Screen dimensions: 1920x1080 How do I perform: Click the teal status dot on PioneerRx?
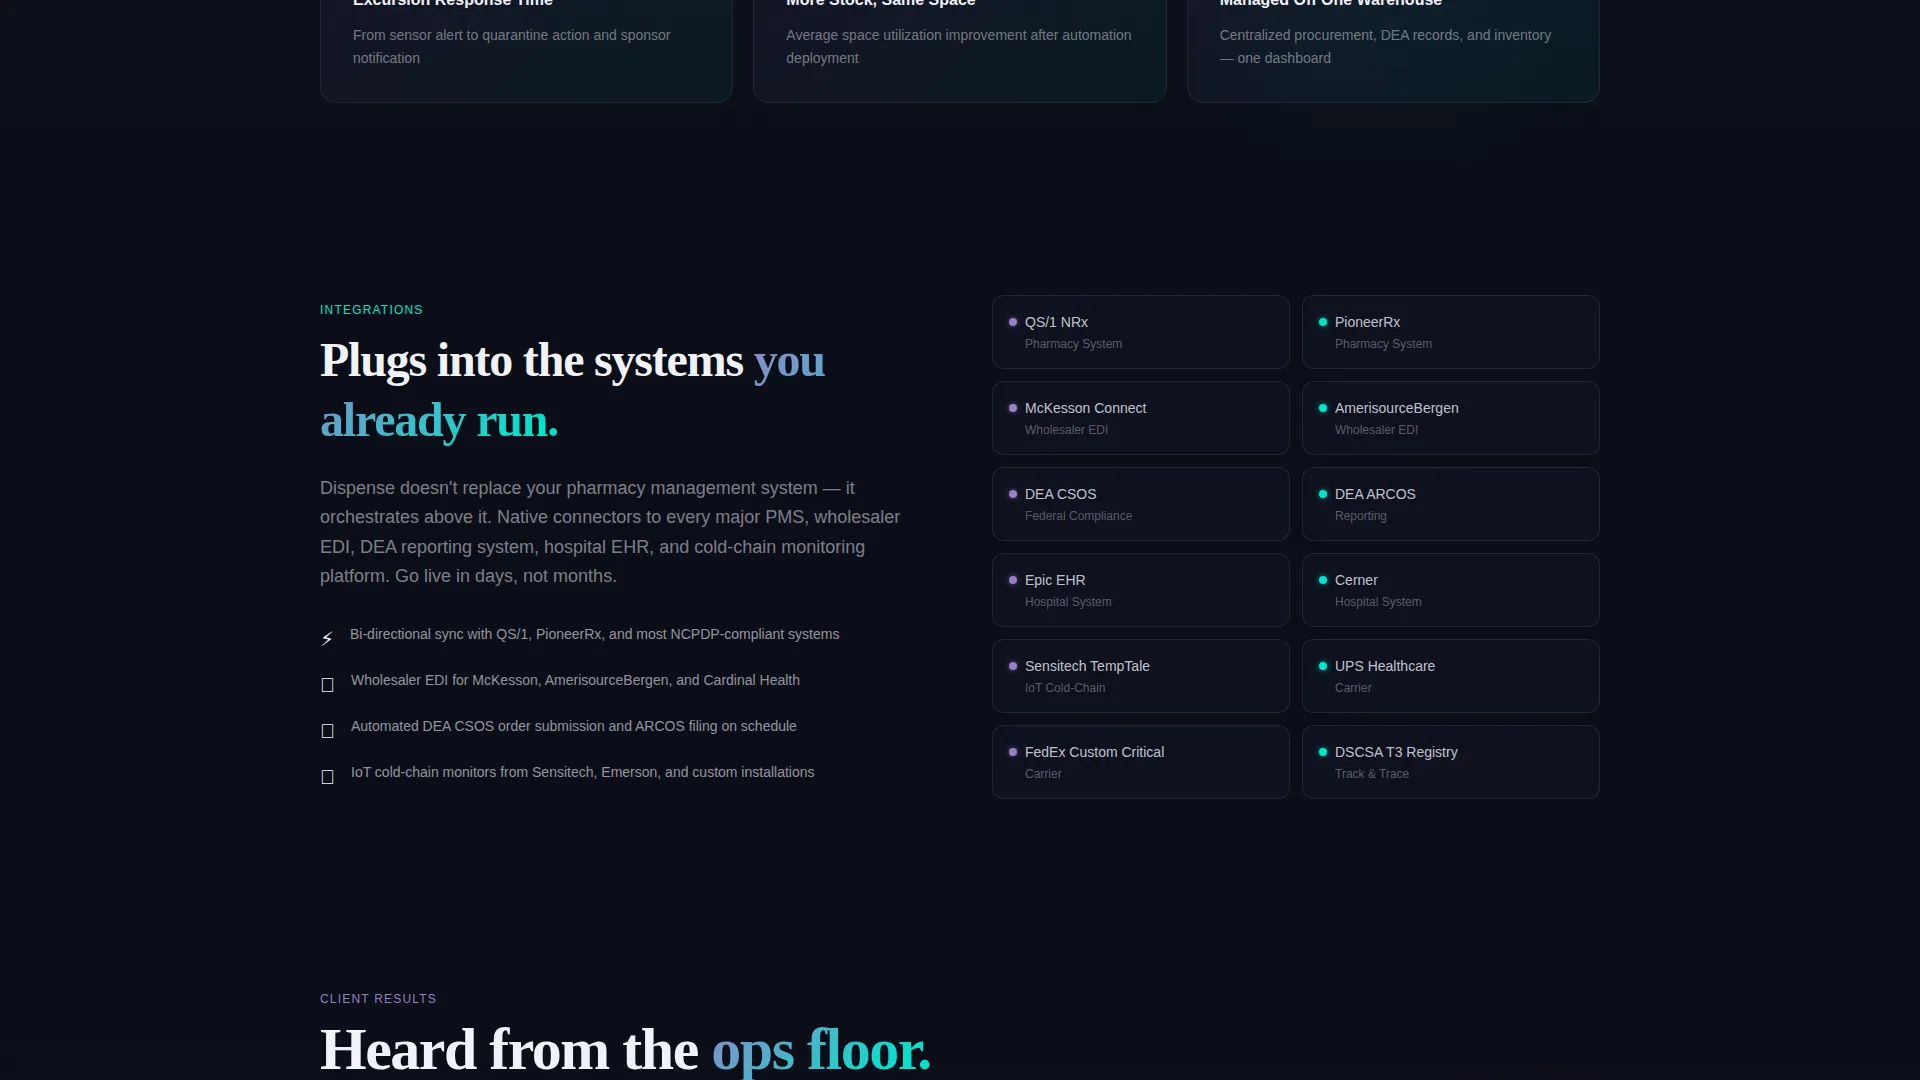(1323, 322)
